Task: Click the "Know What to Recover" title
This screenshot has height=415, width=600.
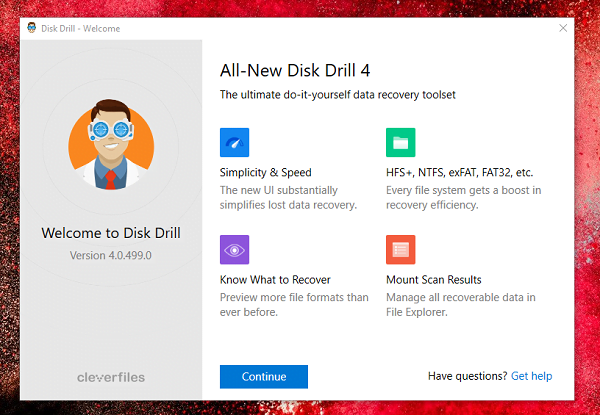Action: tap(275, 280)
